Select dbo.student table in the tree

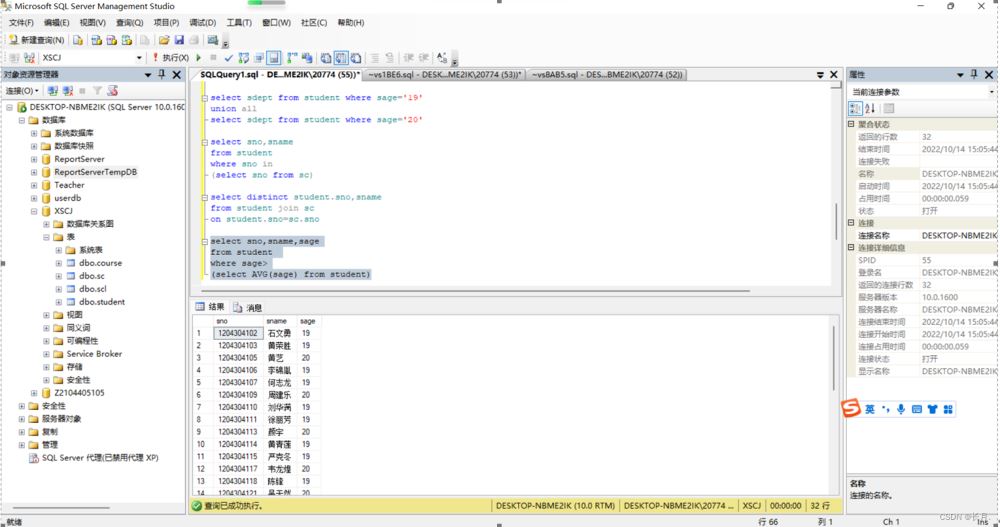click(x=102, y=301)
